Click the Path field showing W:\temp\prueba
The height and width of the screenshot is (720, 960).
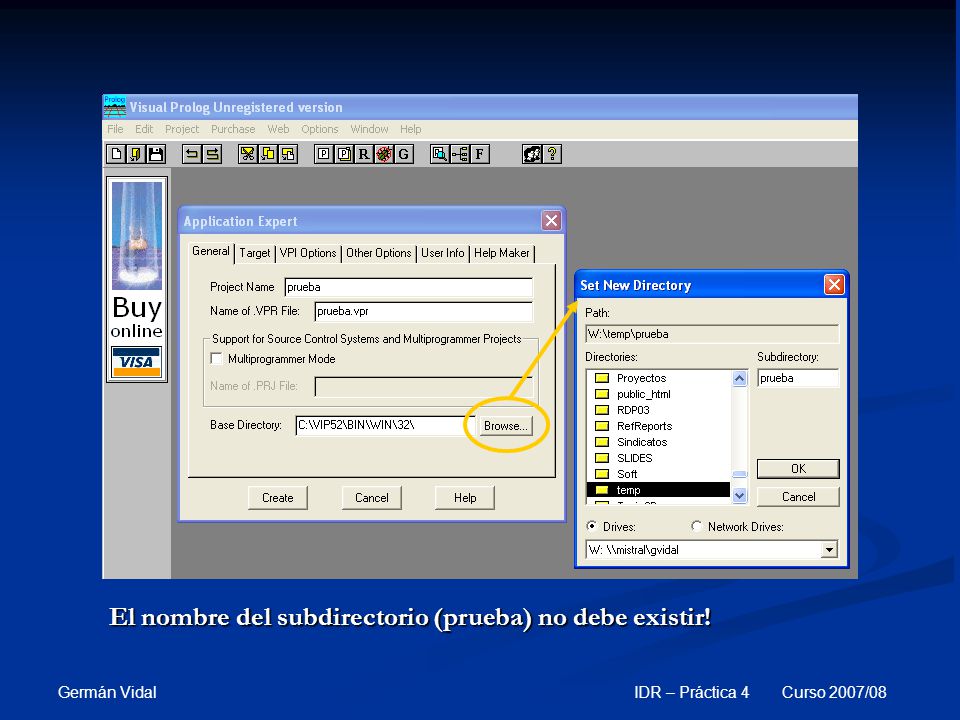[x=712, y=334]
